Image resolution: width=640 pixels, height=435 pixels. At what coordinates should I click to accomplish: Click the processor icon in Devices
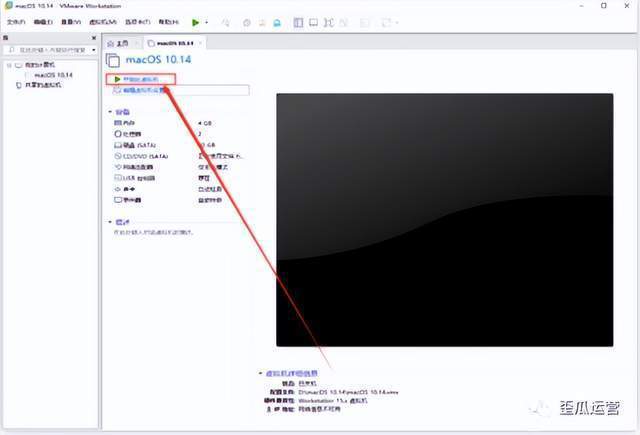click(x=118, y=134)
